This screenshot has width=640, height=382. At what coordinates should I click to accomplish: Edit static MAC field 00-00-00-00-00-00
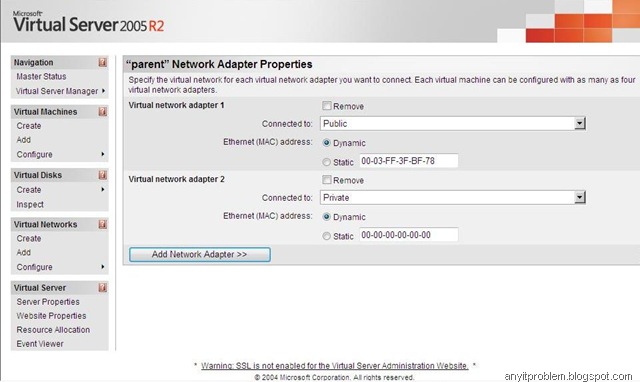coord(409,235)
